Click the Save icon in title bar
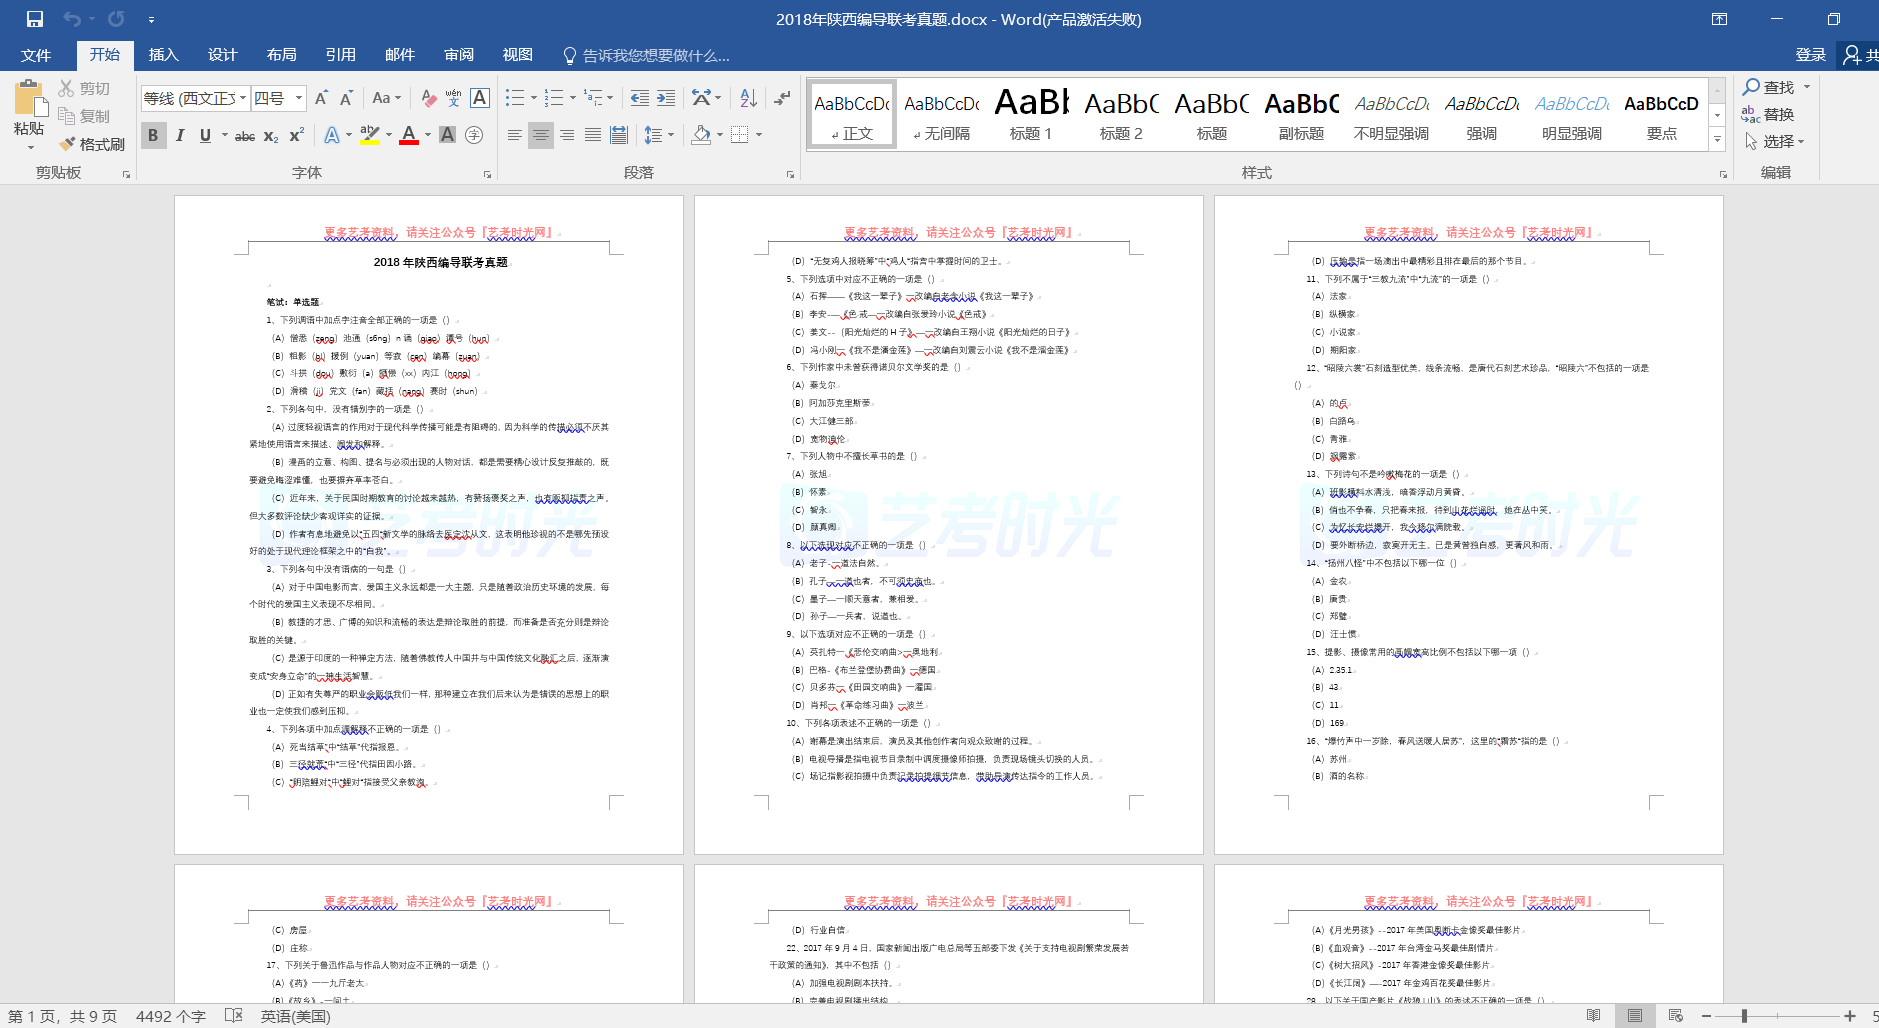 [35, 19]
